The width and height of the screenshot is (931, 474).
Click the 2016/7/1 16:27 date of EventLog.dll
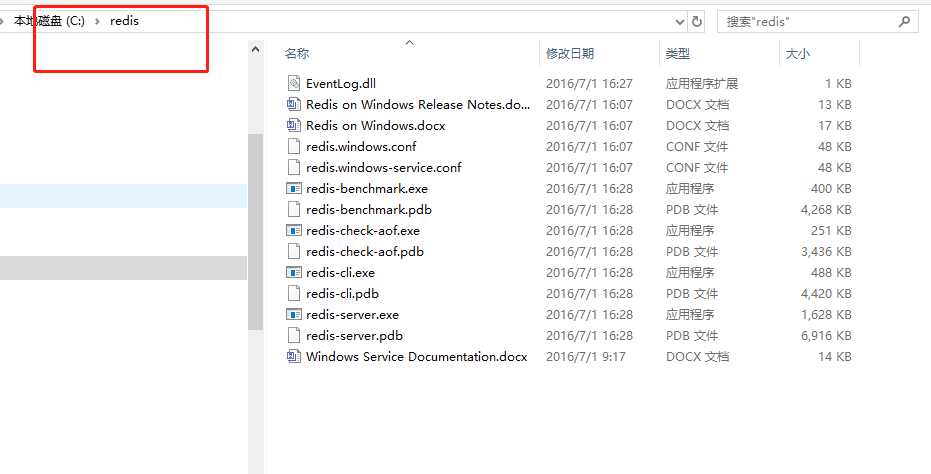point(590,84)
